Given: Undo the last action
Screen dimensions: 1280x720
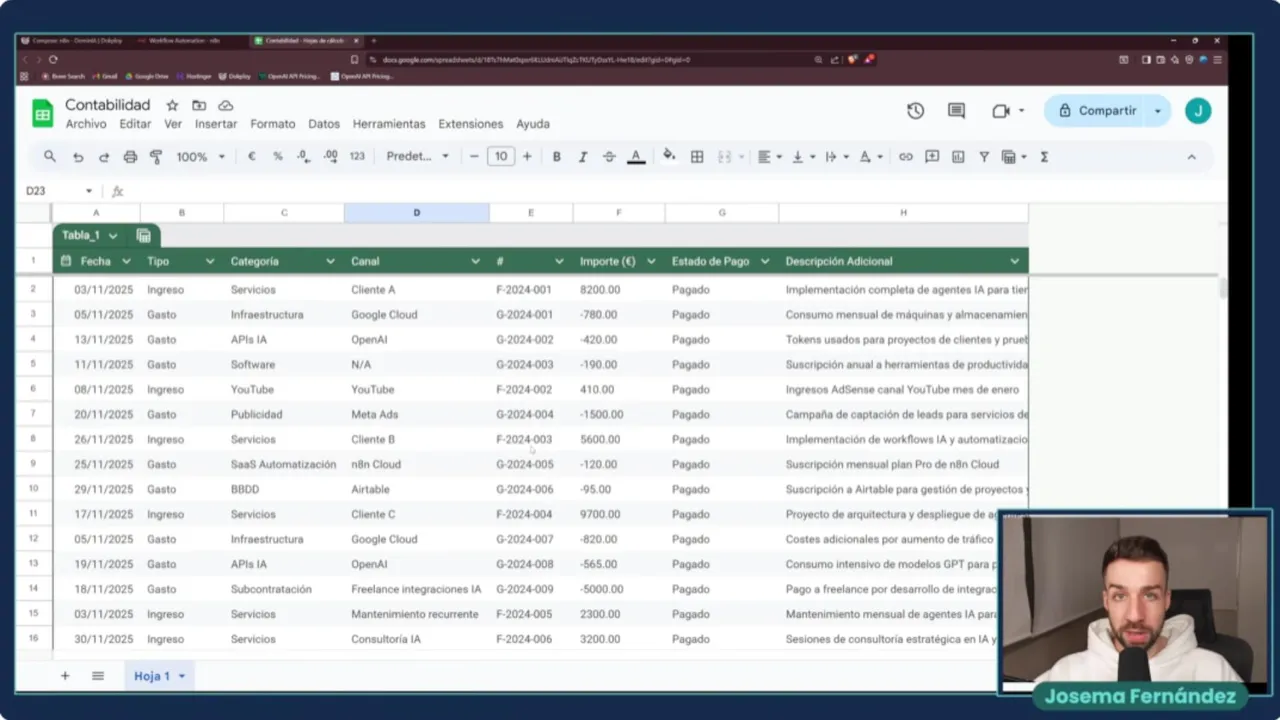Looking at the screenshot, I should [78, 157].
